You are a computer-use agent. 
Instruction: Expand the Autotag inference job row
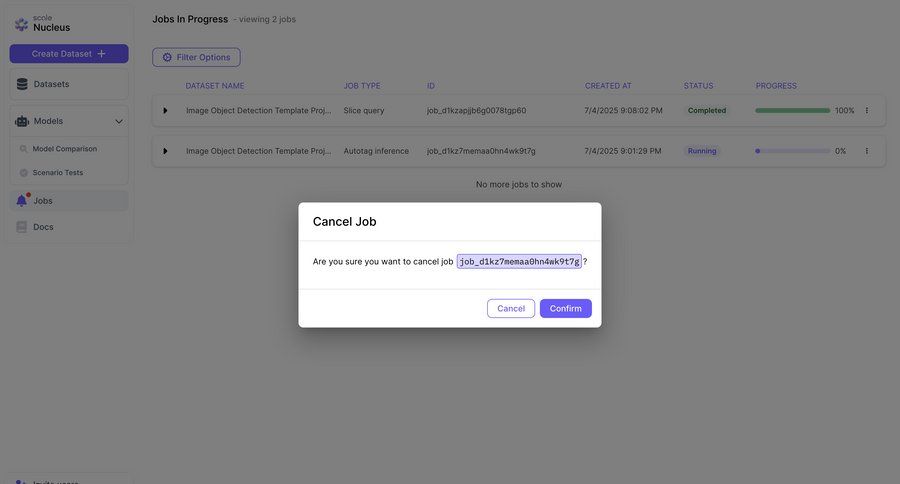pyautogui.click(x=165, y=151)
